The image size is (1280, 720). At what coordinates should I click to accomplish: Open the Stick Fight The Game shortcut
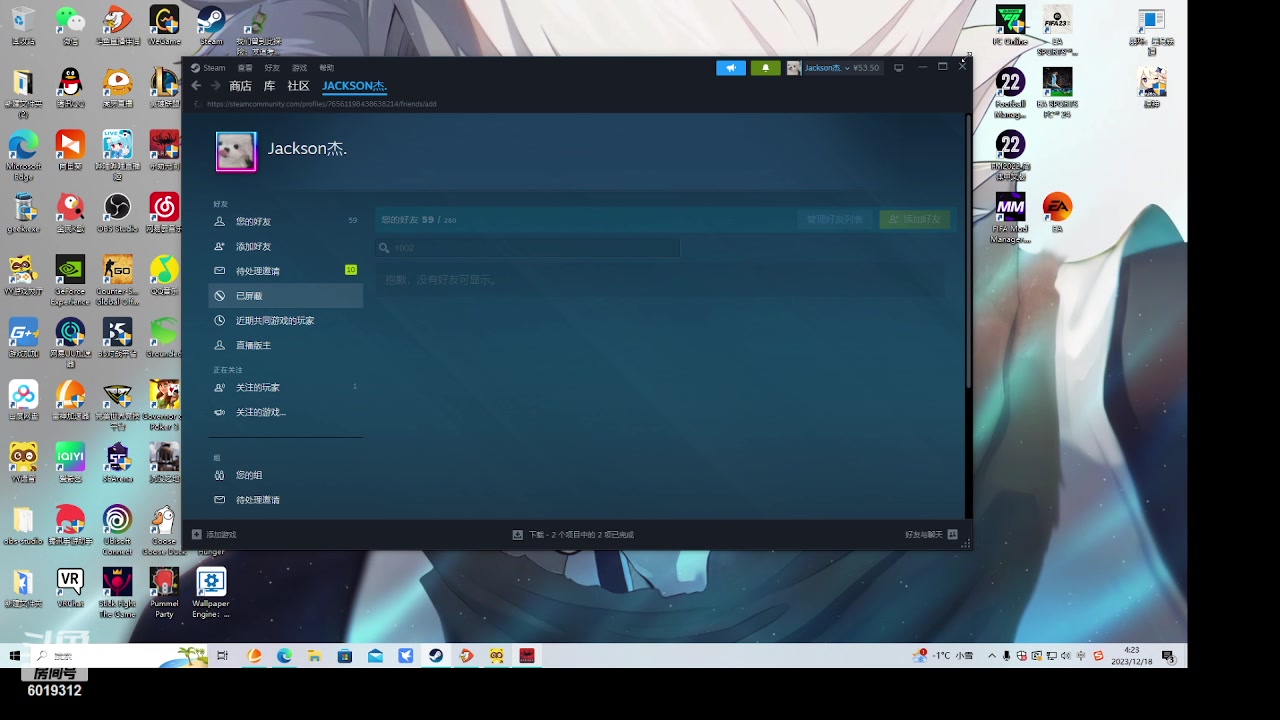click(x=117, y=593)
